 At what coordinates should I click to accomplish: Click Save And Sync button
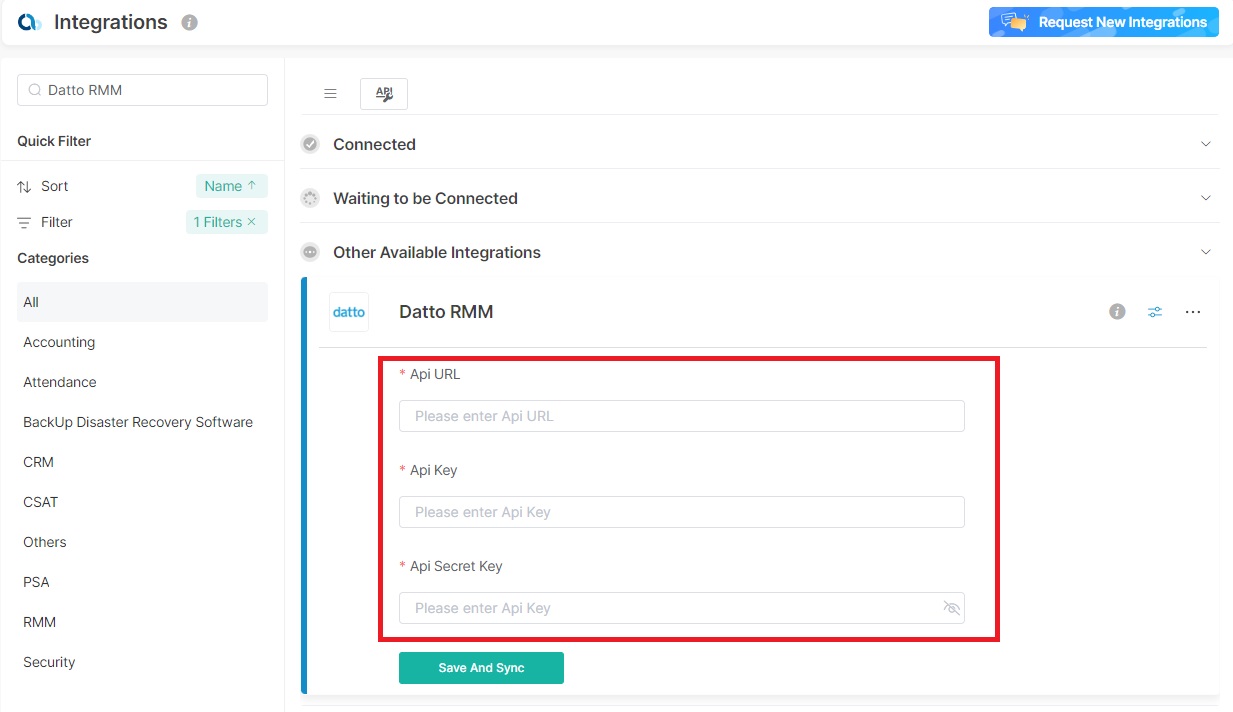481,668
